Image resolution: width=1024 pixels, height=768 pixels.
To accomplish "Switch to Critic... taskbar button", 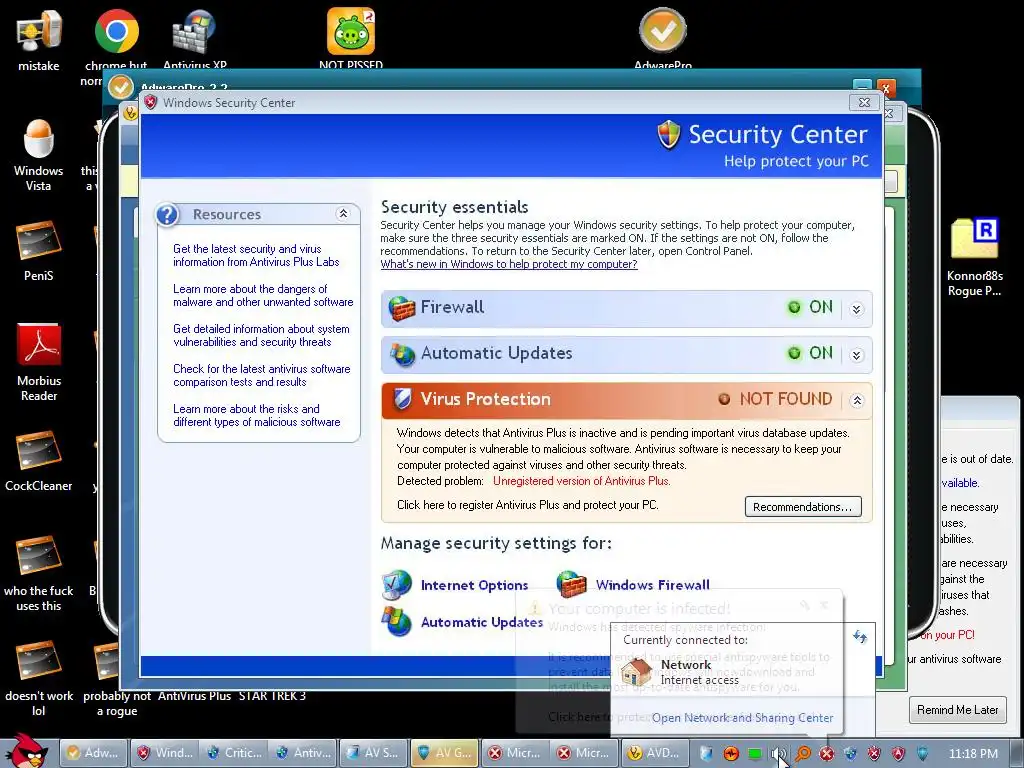I will point(234,753).
